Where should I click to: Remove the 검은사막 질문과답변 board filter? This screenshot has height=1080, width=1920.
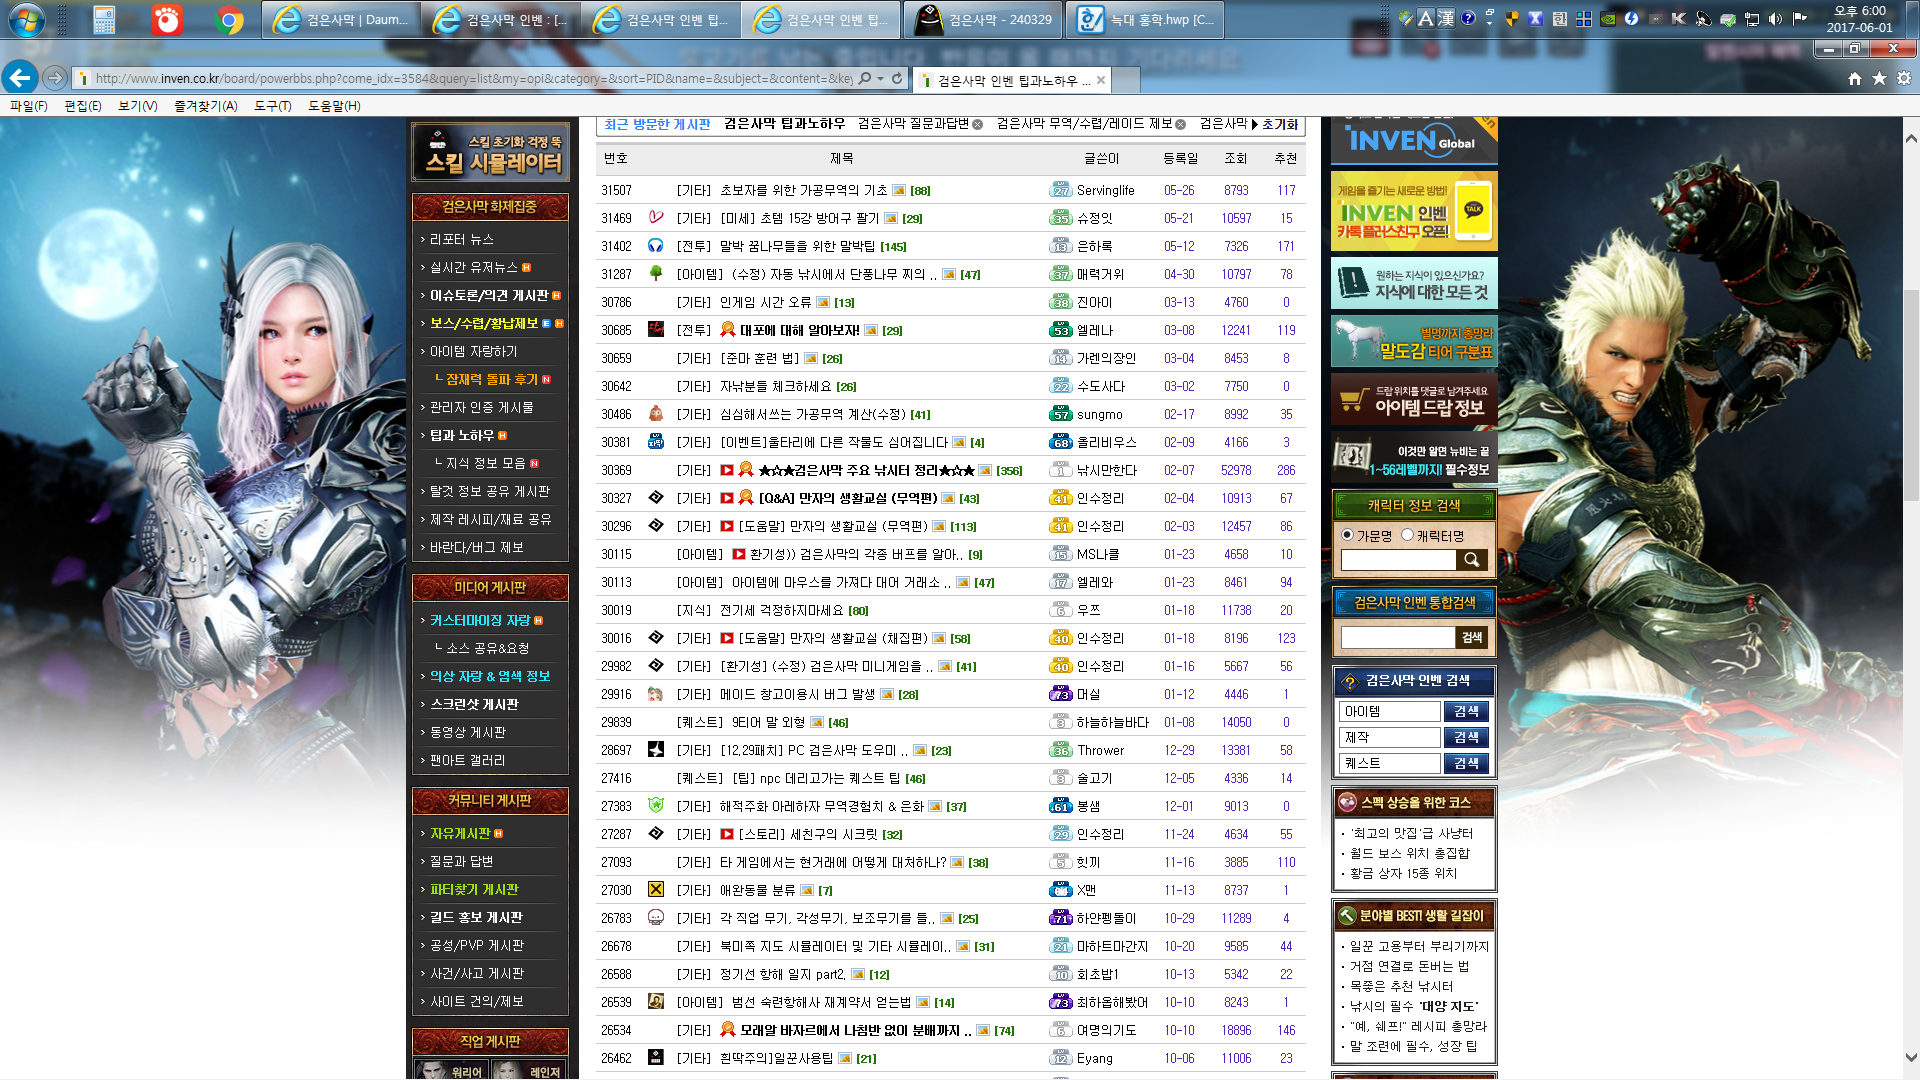click(x=978, y=125)
